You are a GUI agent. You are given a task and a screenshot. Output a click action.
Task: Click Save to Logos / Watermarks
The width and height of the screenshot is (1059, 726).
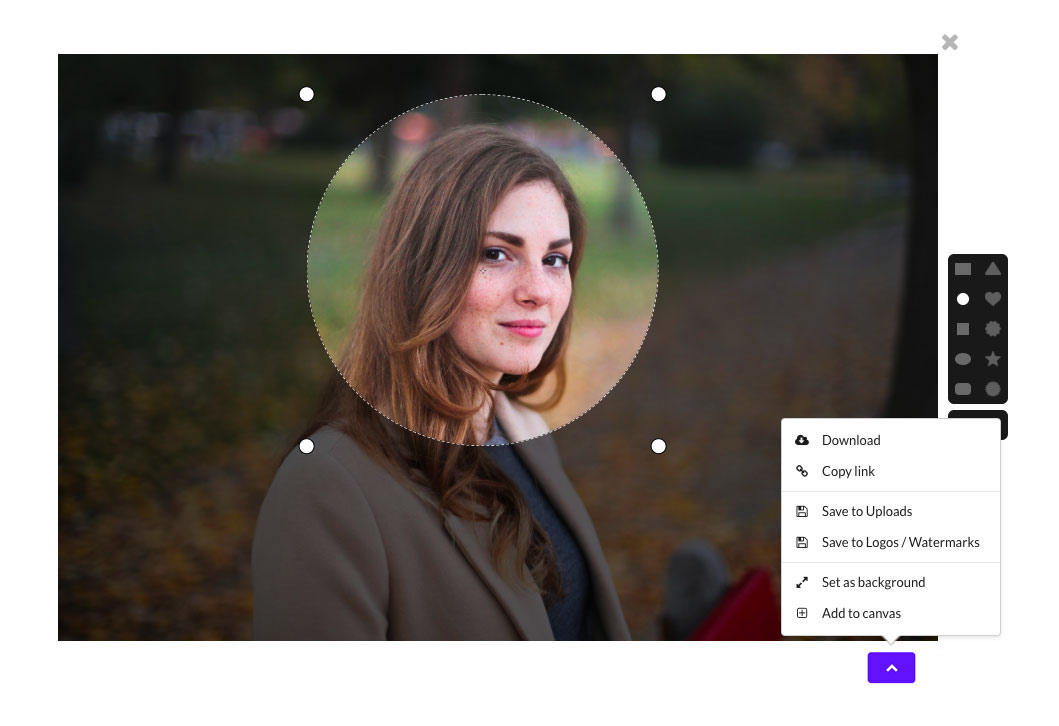click(900, 542)
